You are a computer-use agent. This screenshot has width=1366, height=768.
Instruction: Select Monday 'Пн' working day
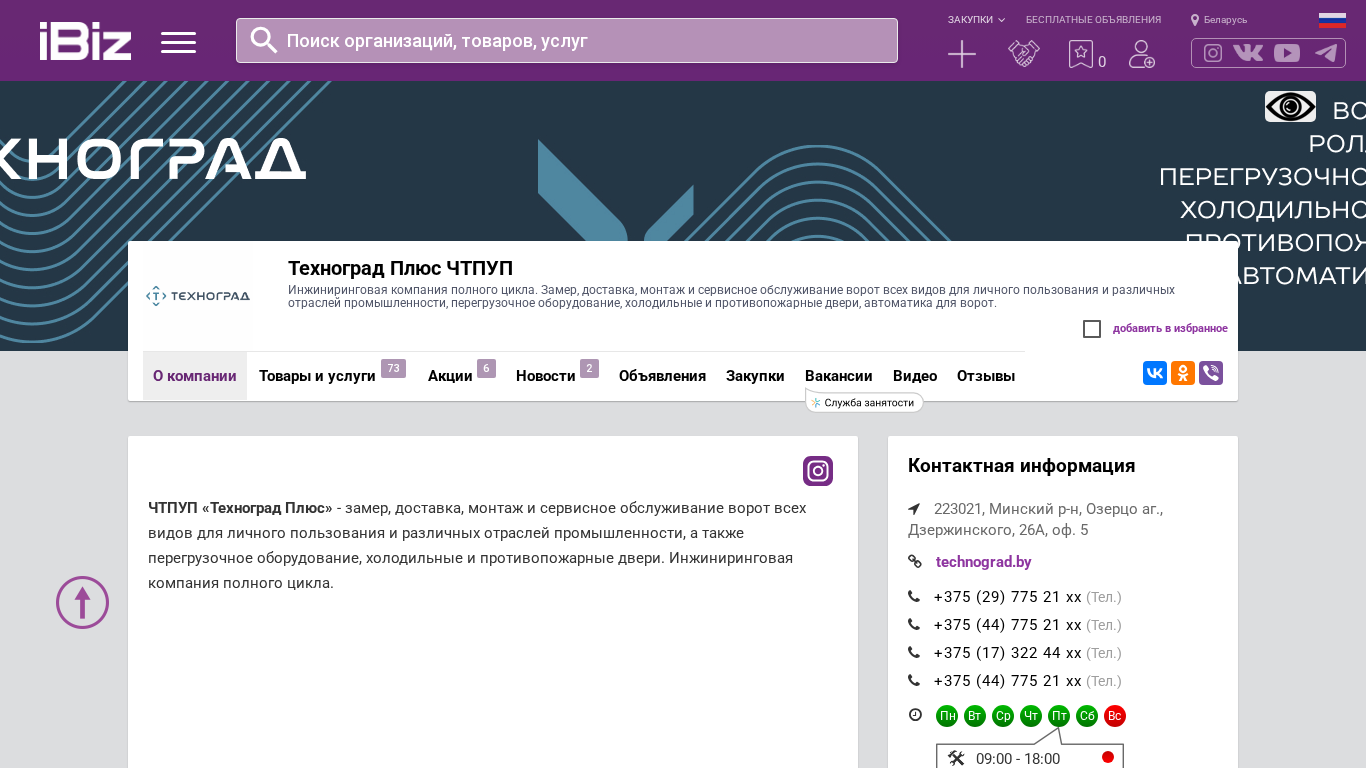click(x=947, y=716)
